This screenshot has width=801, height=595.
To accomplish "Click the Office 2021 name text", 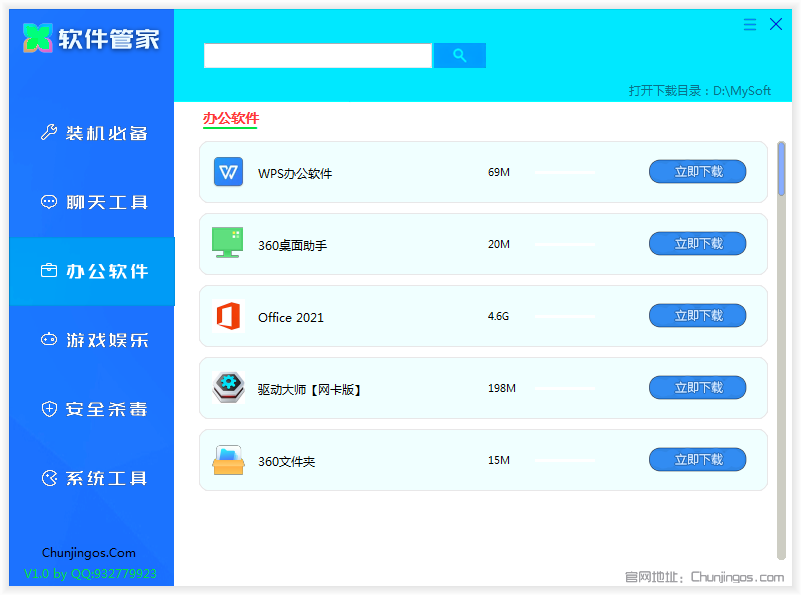I will coord(291,318).
